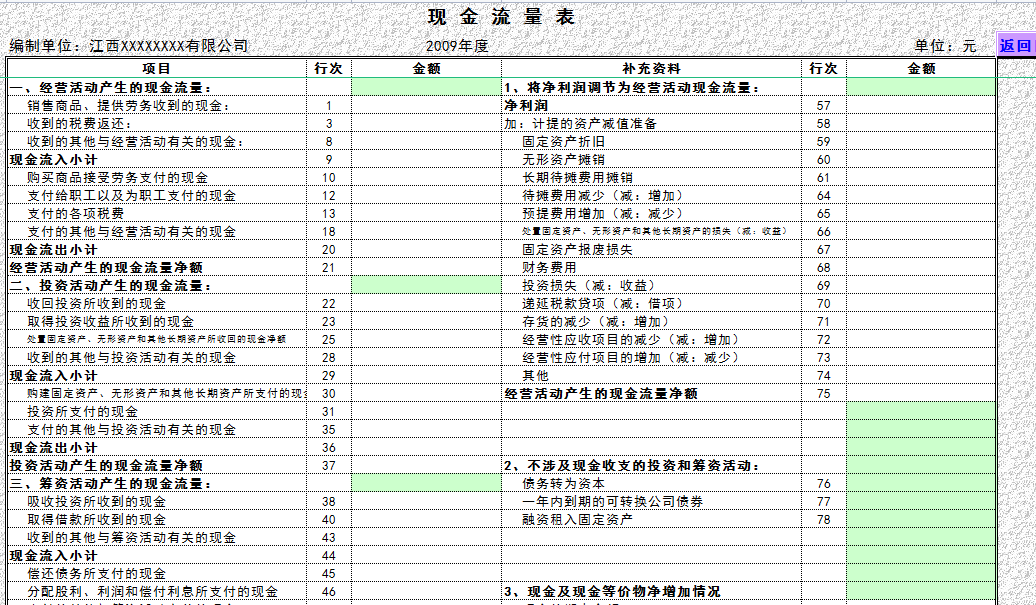Click 固定资产折旧 row label
The height and width of the screenshot is (605, 1036).
tap(564, 141)
